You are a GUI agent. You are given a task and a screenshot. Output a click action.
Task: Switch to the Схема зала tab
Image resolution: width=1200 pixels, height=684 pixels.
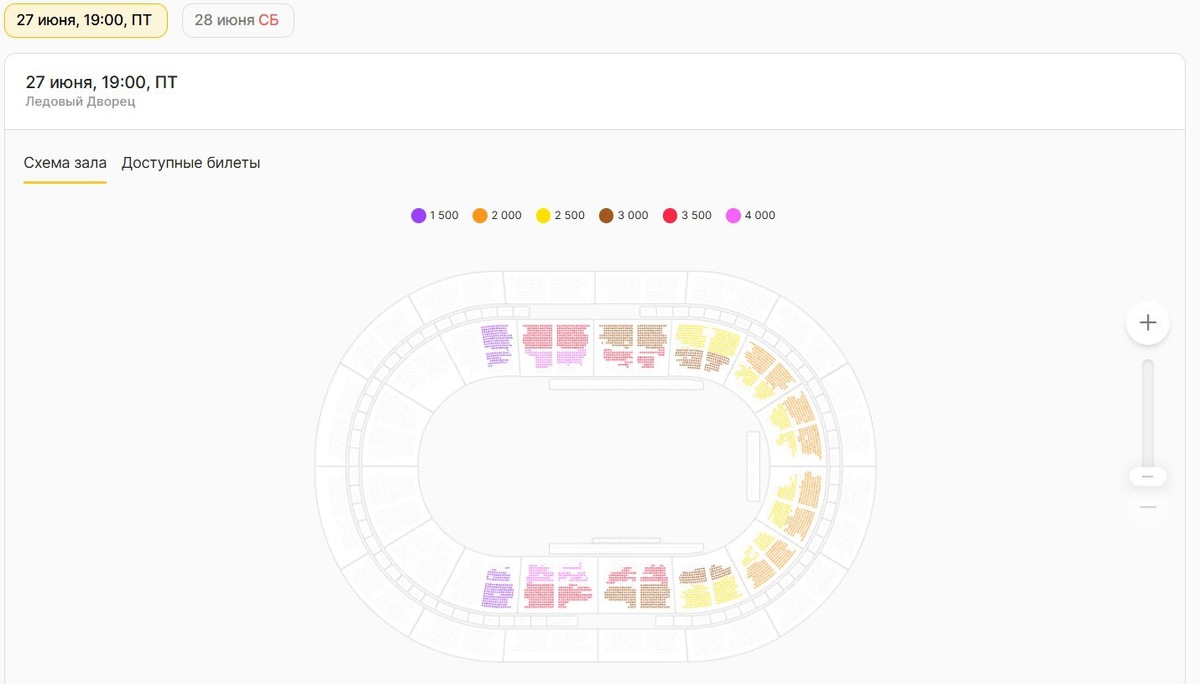pos(65,163)
